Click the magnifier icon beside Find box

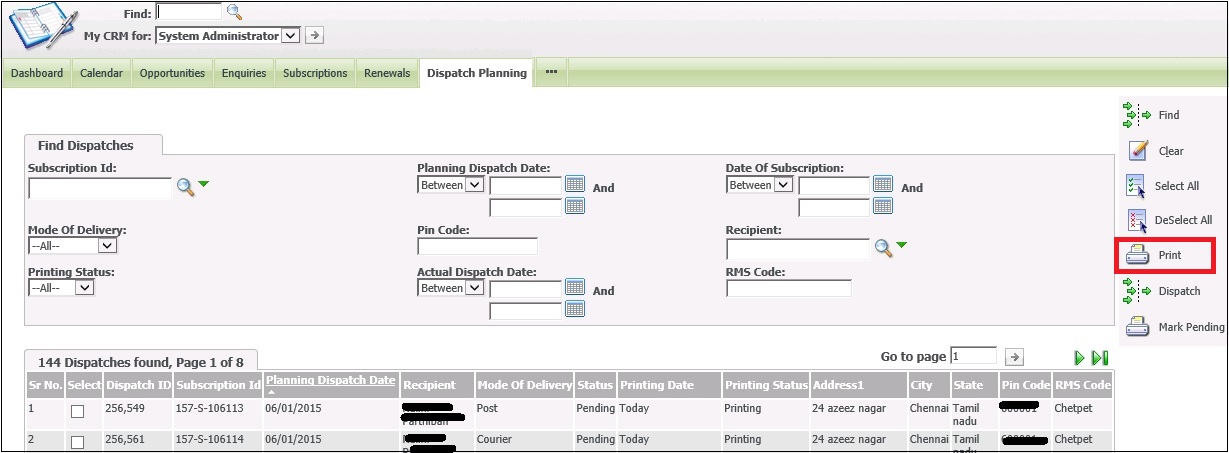coord(234,12)
